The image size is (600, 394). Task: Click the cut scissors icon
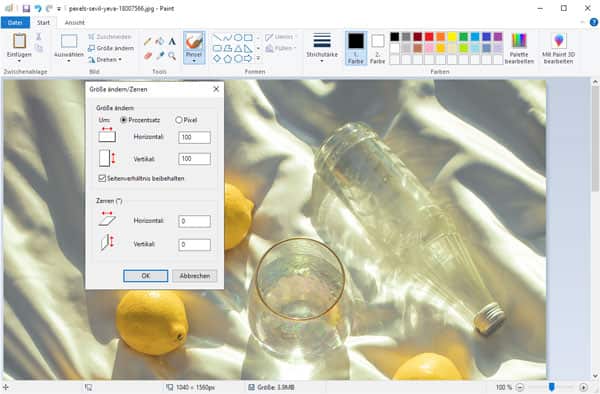[39, 37]
